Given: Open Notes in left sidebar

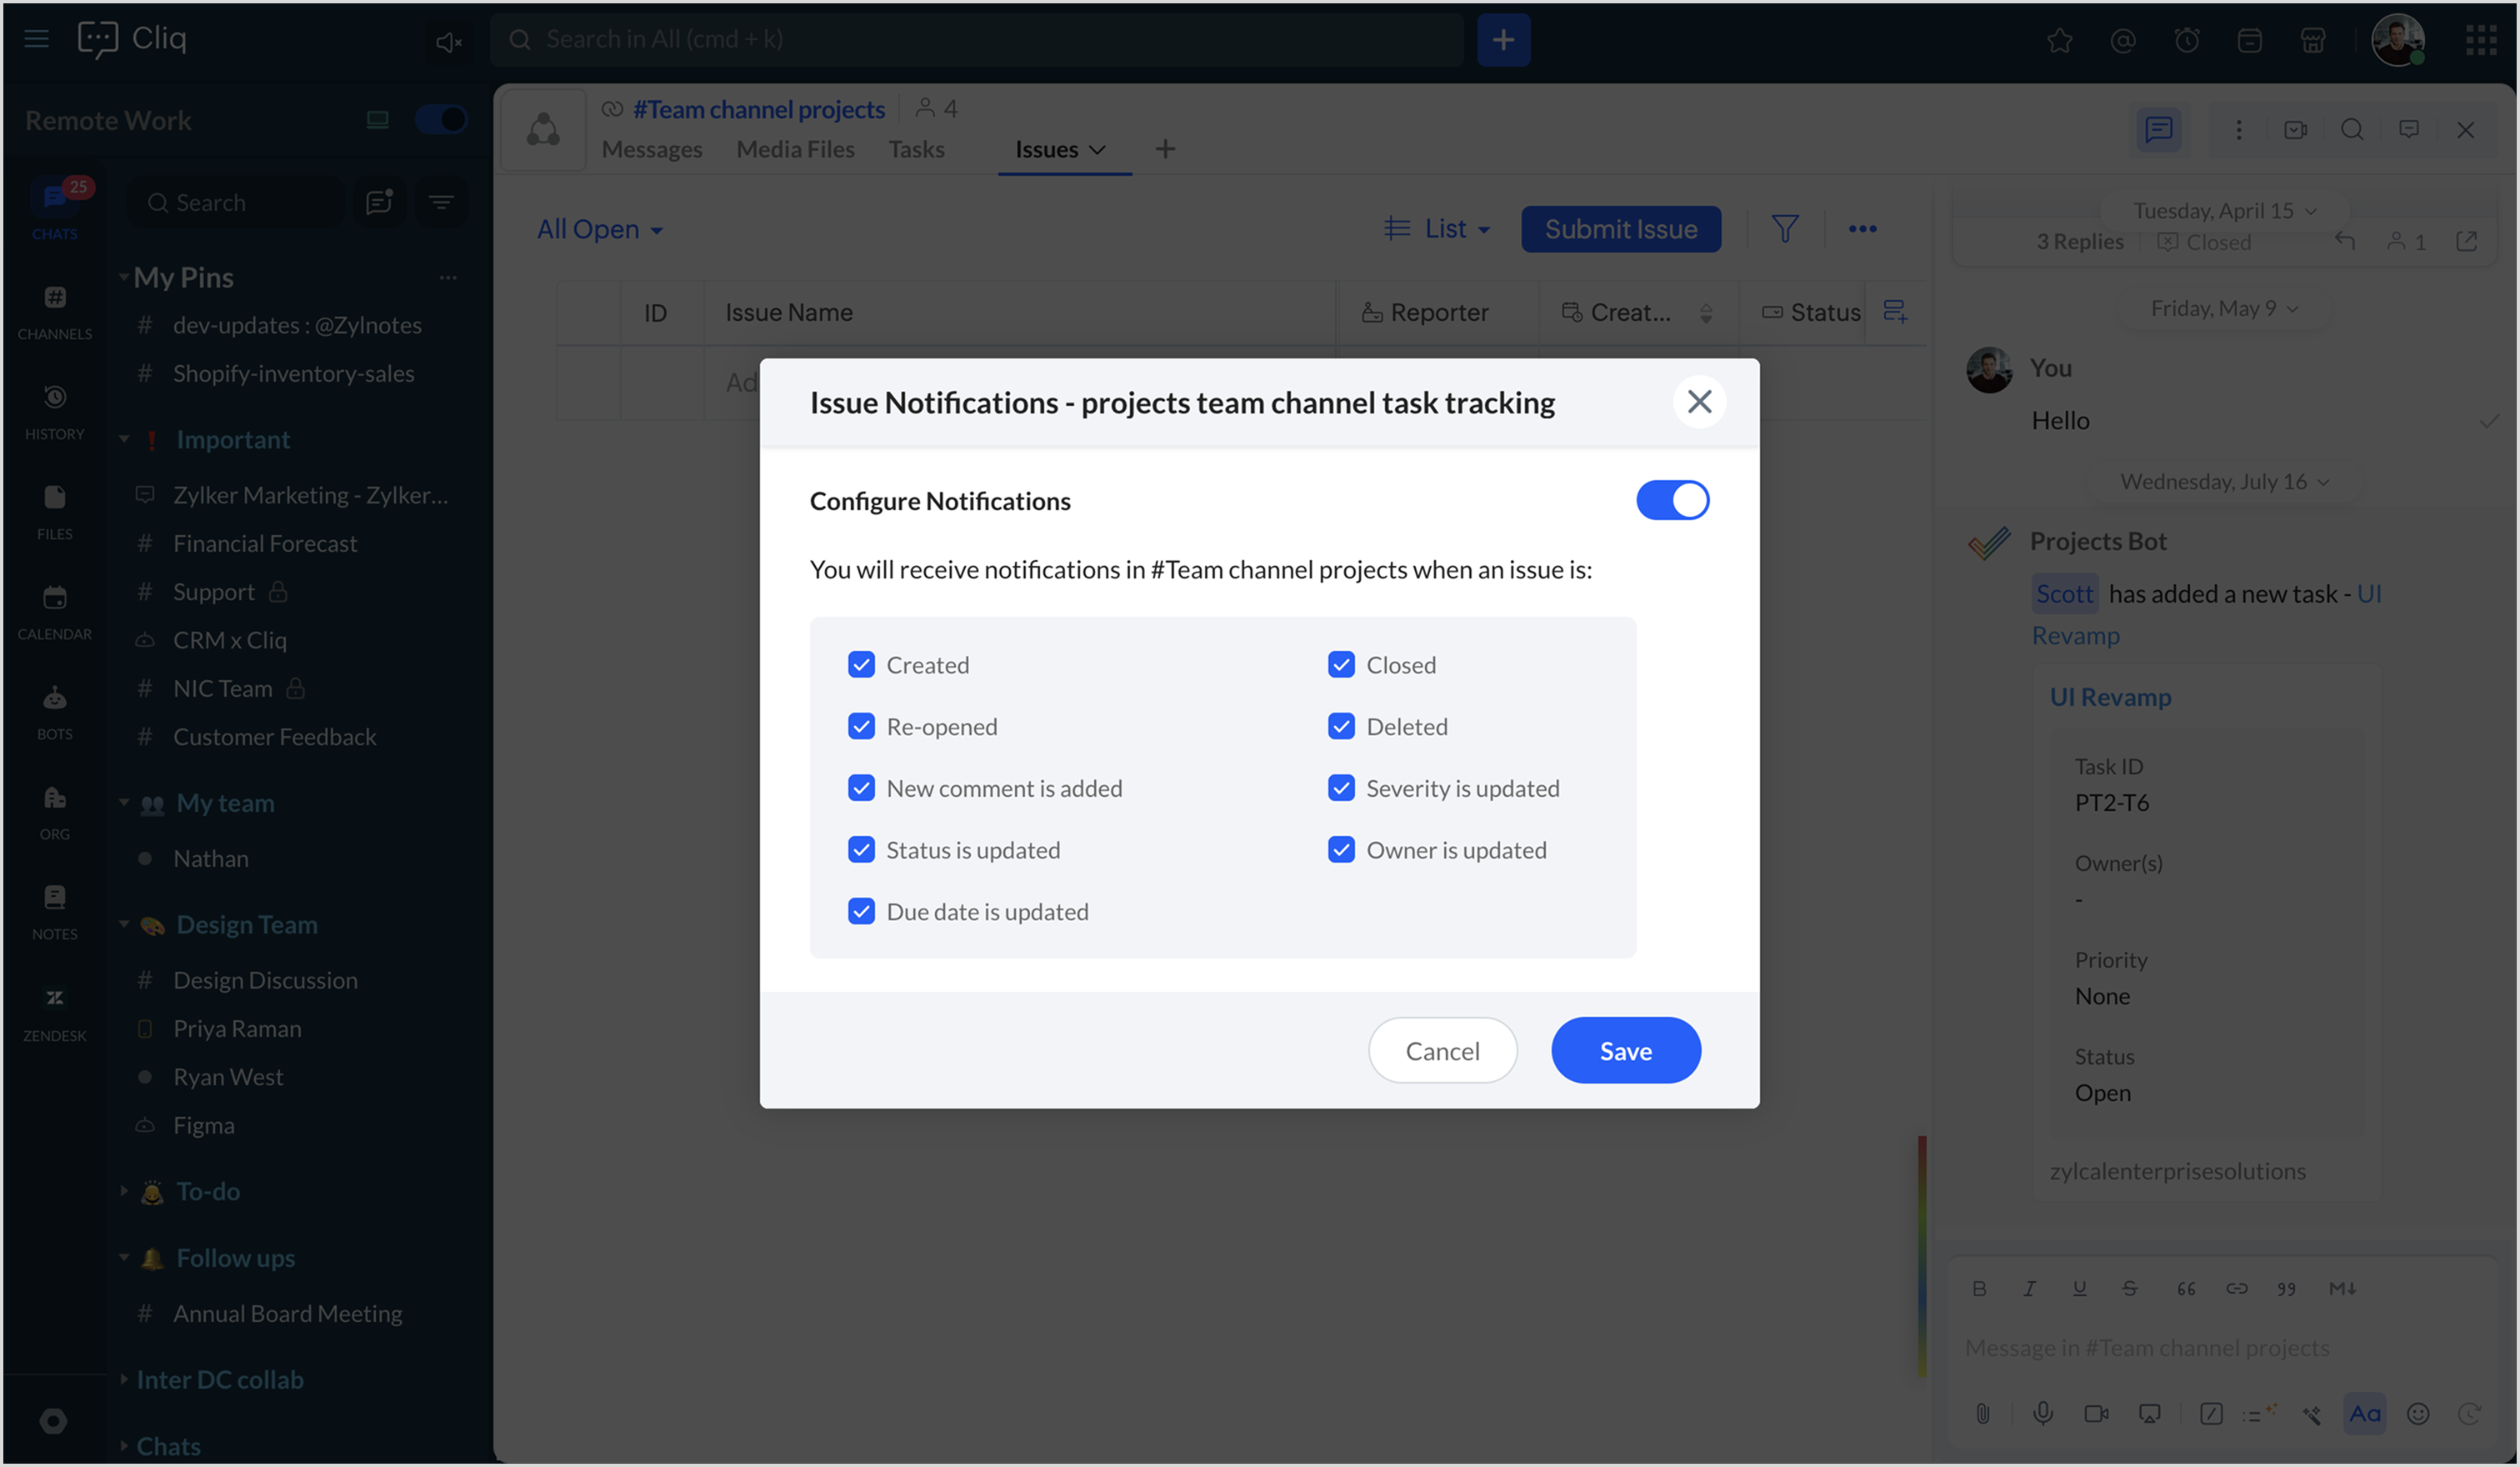Looking at the screenshot, I should 54,911.
